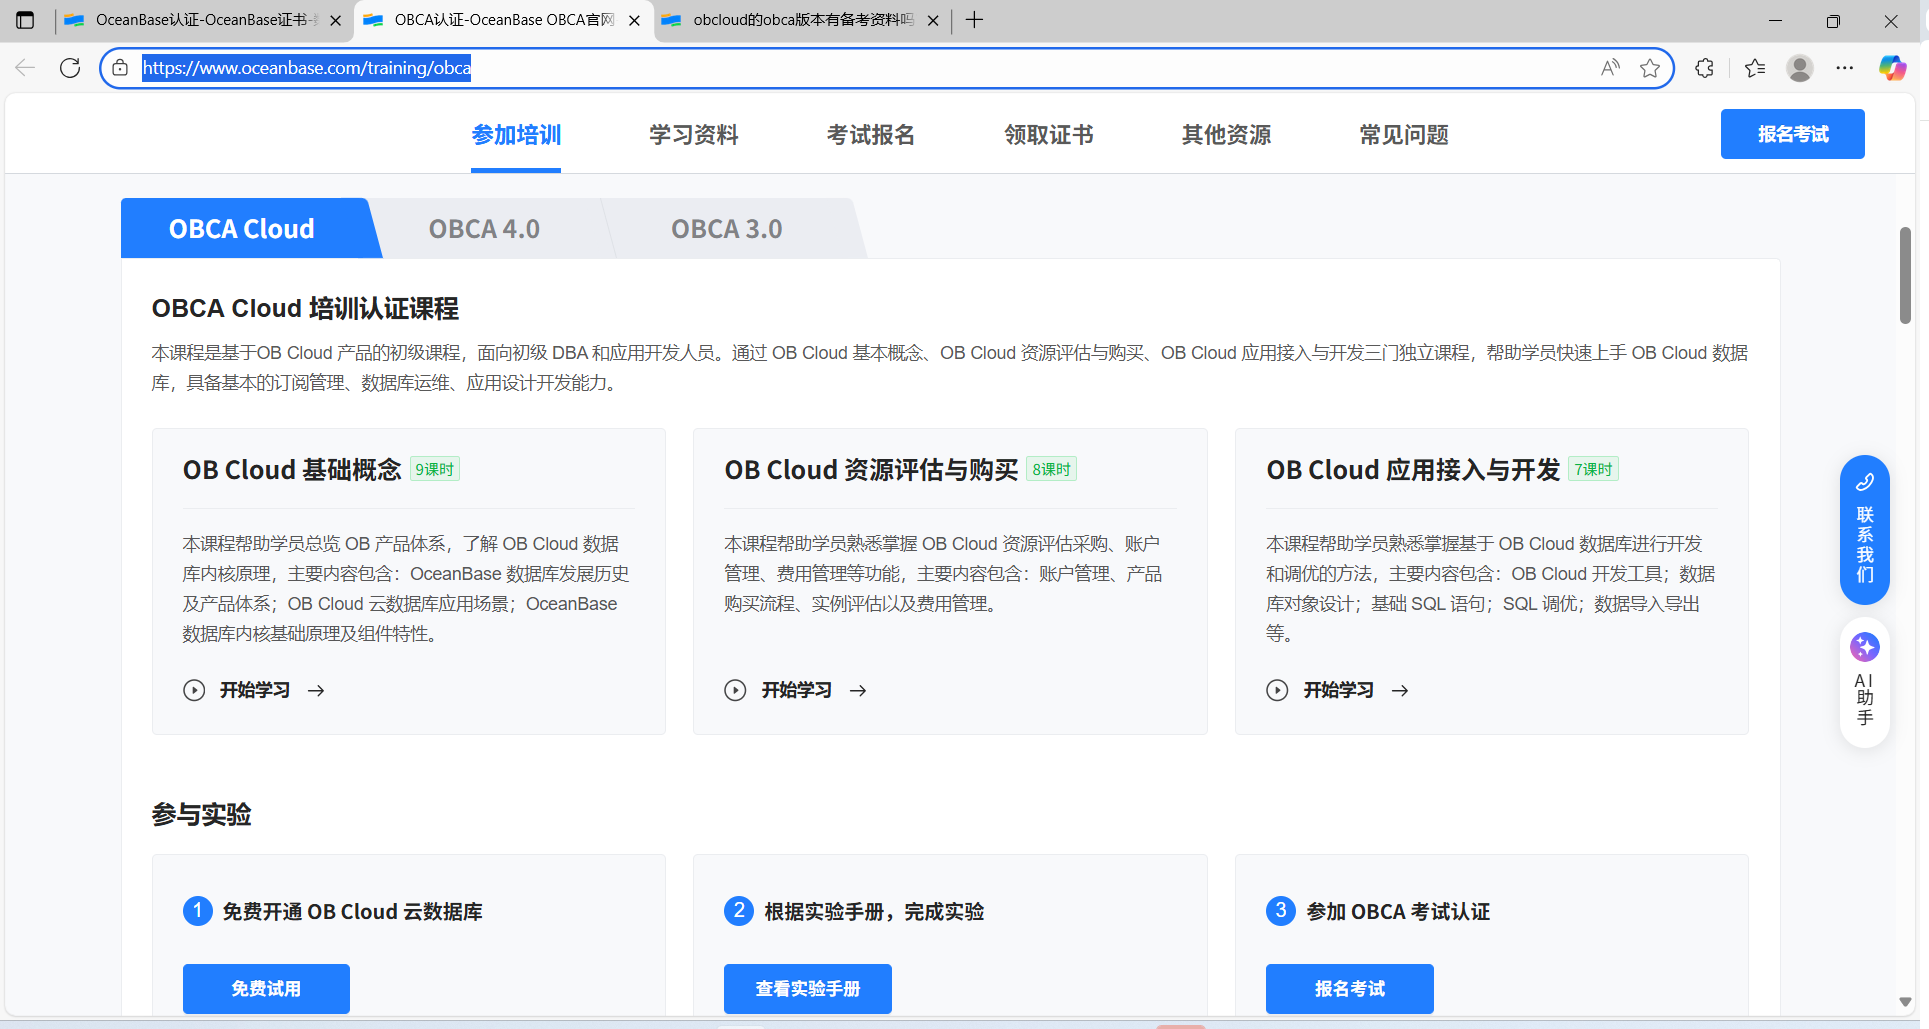
Task: Click the OB Cloud 基础概念 card title
Action: 292,470
